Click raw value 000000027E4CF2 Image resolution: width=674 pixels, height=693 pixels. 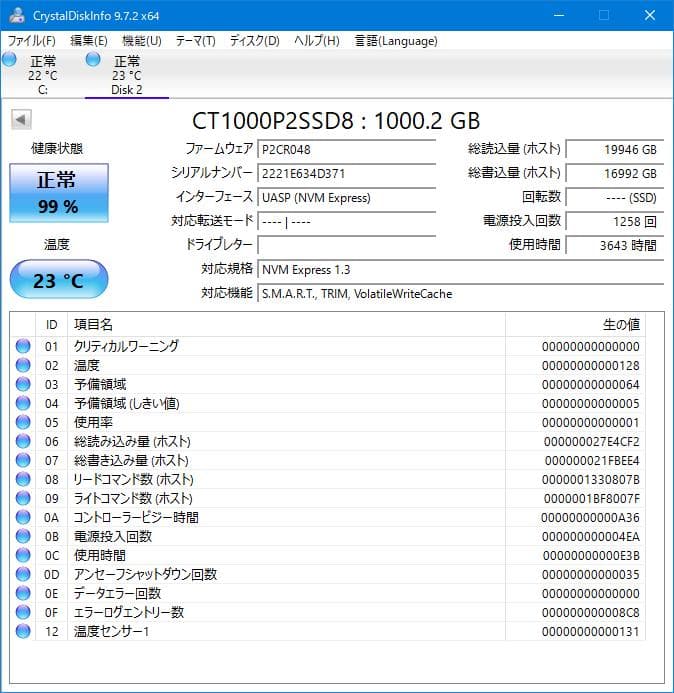pos(591,442)
